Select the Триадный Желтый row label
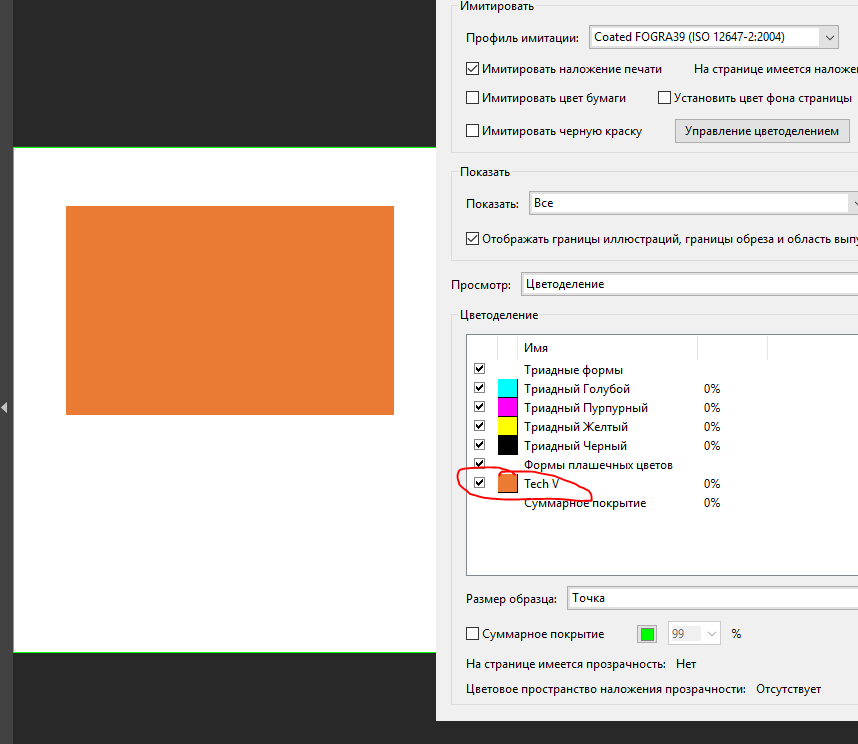Screen dimensions: 858x744 point(576,427)
